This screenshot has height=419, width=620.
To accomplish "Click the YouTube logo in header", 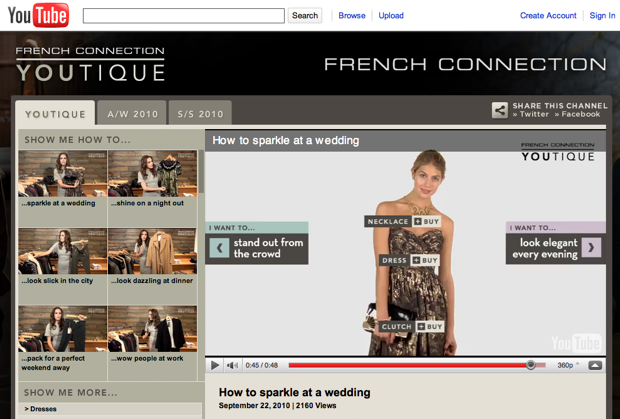I will click(38, 15).
